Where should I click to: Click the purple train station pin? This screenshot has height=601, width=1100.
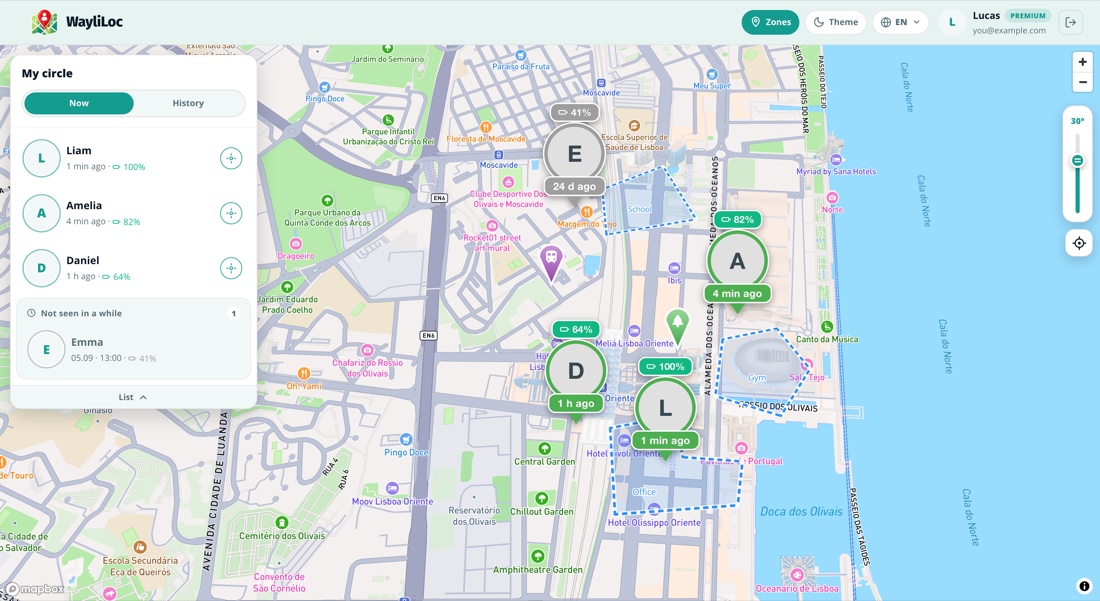click(x=551, y=262)
